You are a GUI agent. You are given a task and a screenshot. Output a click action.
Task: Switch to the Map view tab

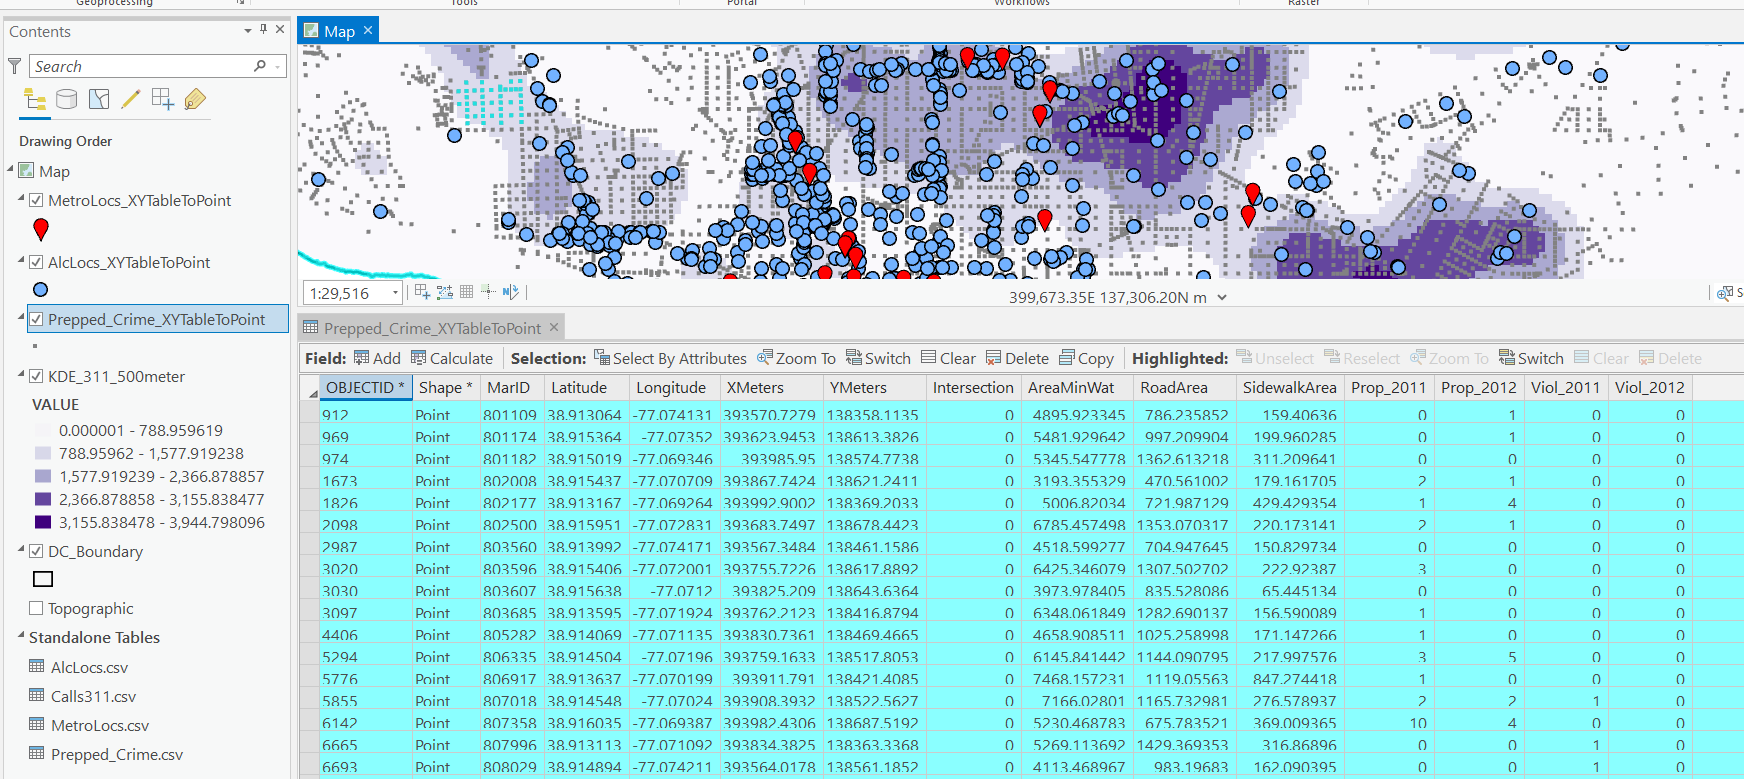(x=338, y=31)
